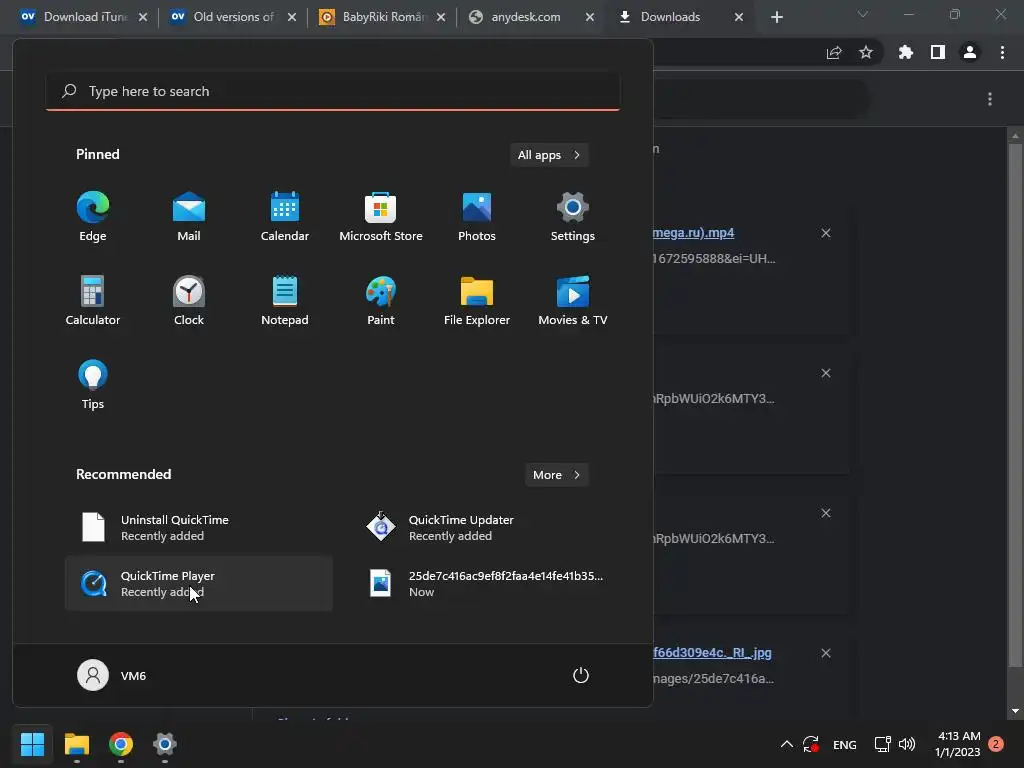Launch the Mail app
1024x768 pixels.
coord(189,217)
